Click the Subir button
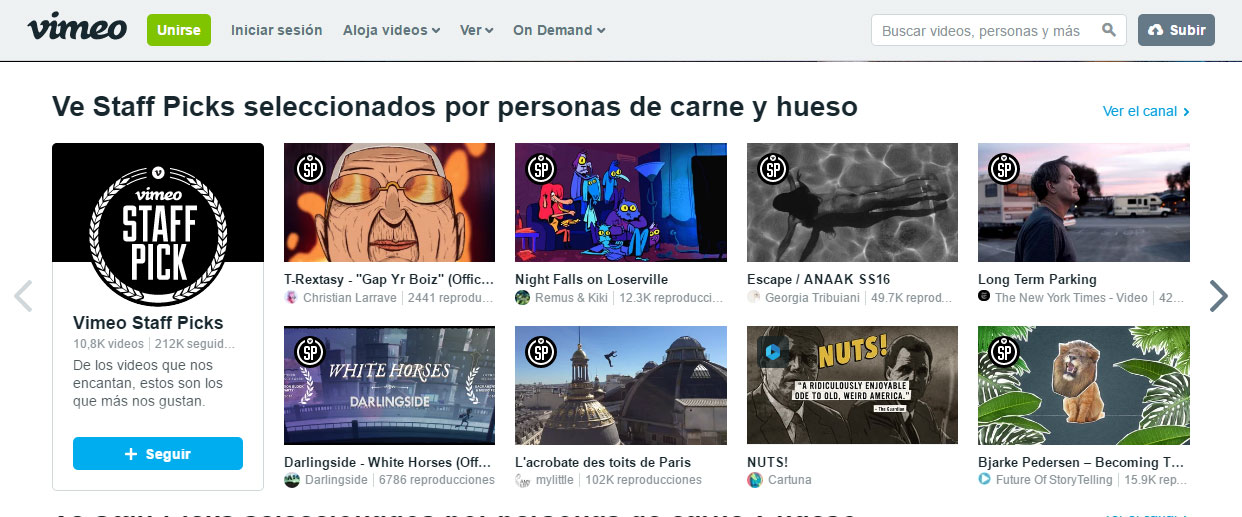The width and height of the screenshot is (1242, 517). (1176, 30)
